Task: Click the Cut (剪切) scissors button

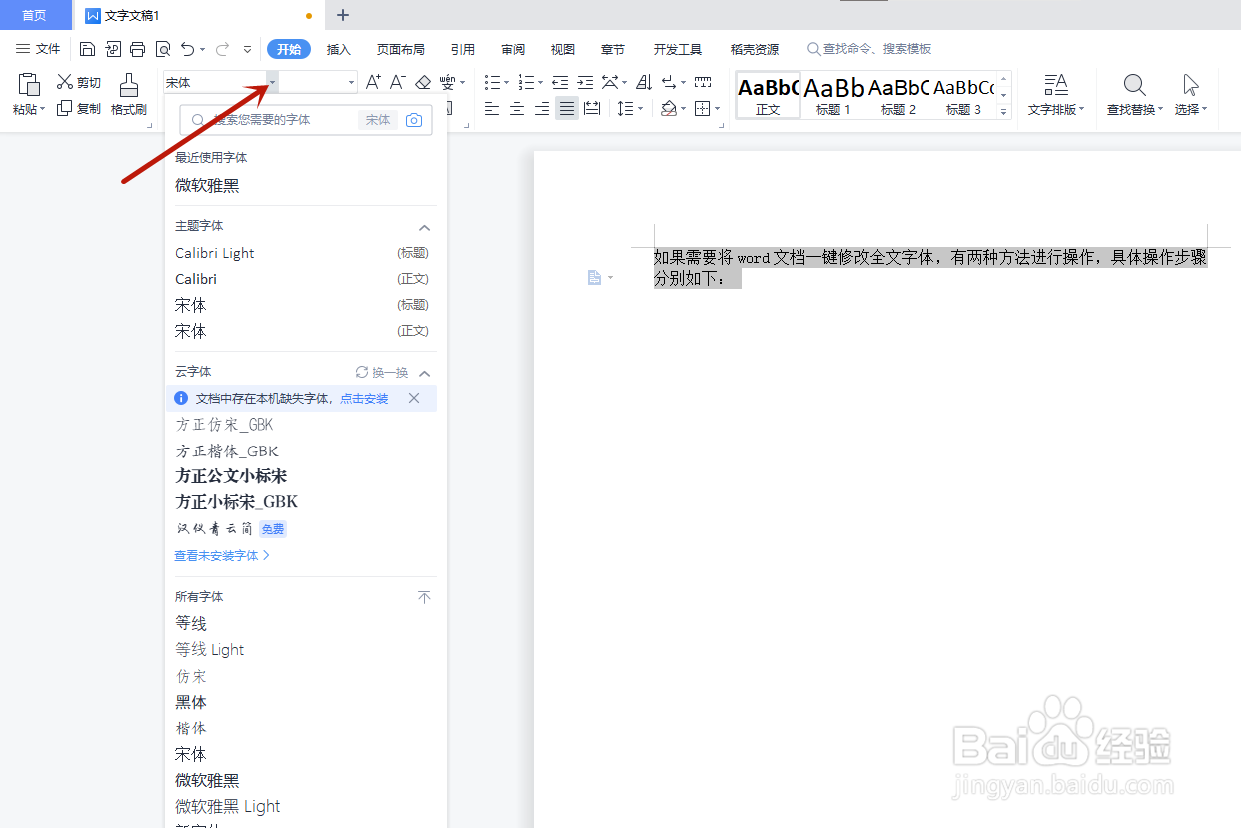Action: [x=79, y=82]
